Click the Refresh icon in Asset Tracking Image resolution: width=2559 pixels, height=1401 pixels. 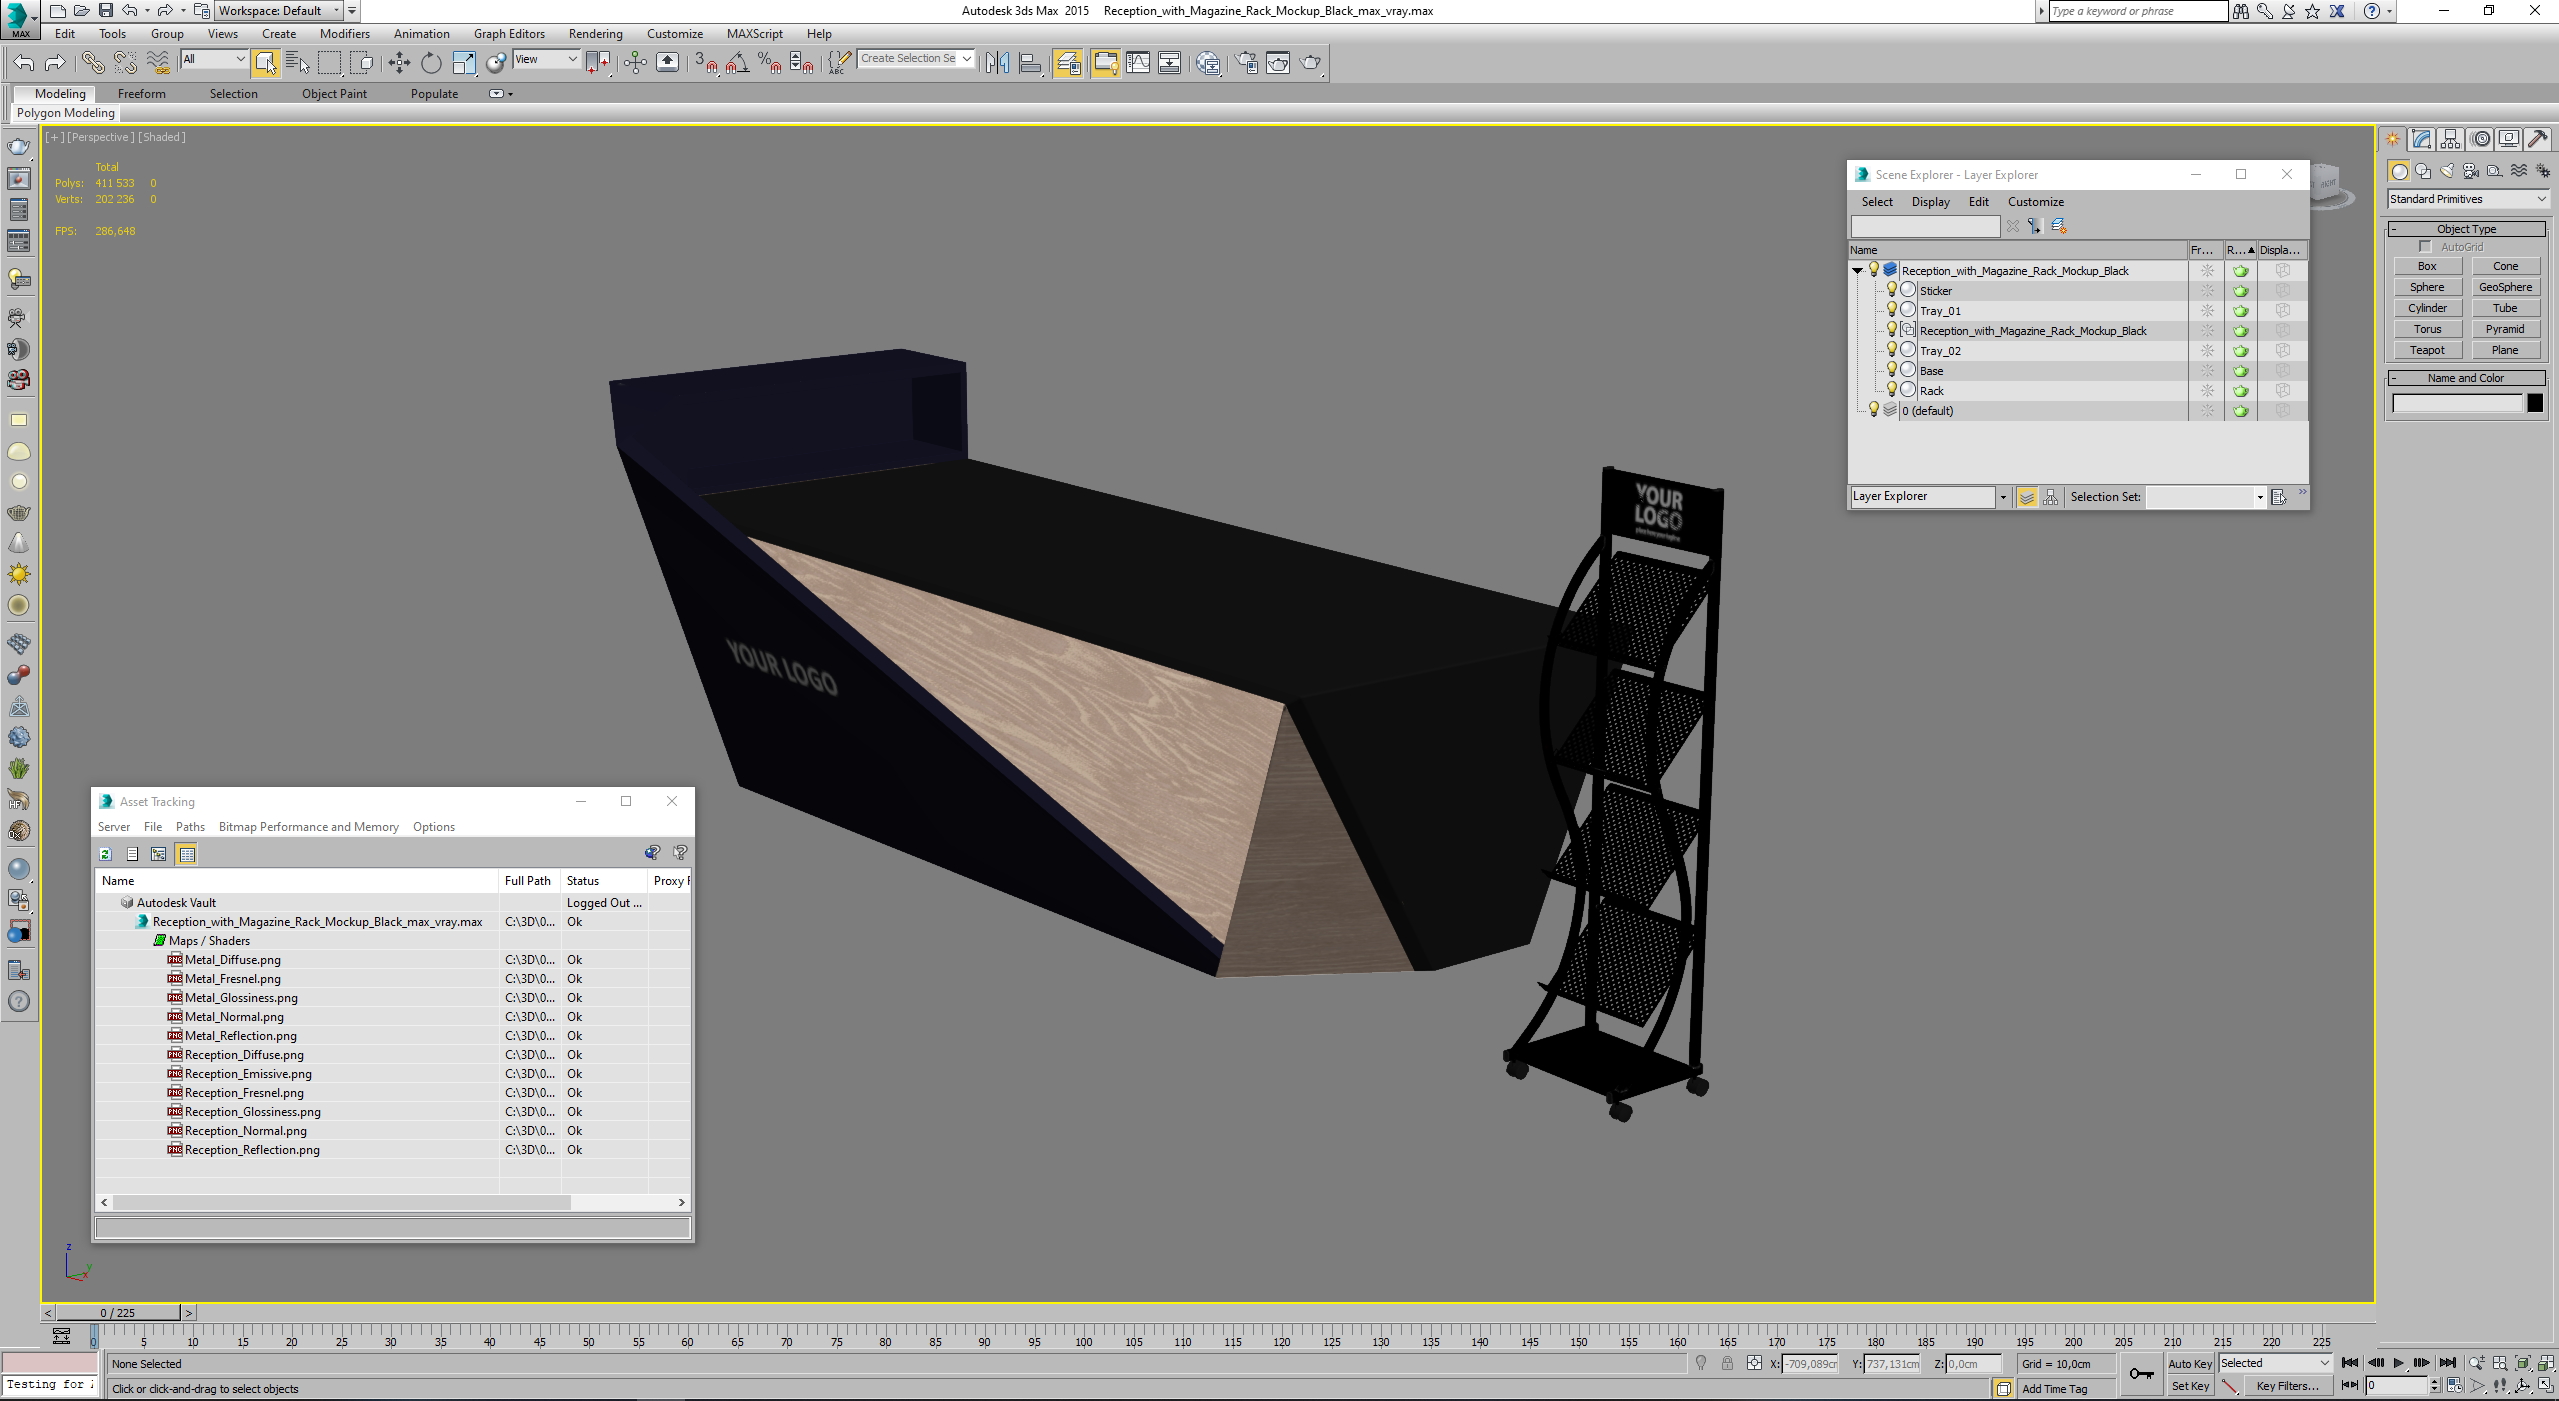pyautogui.click(x=105, y=854)
